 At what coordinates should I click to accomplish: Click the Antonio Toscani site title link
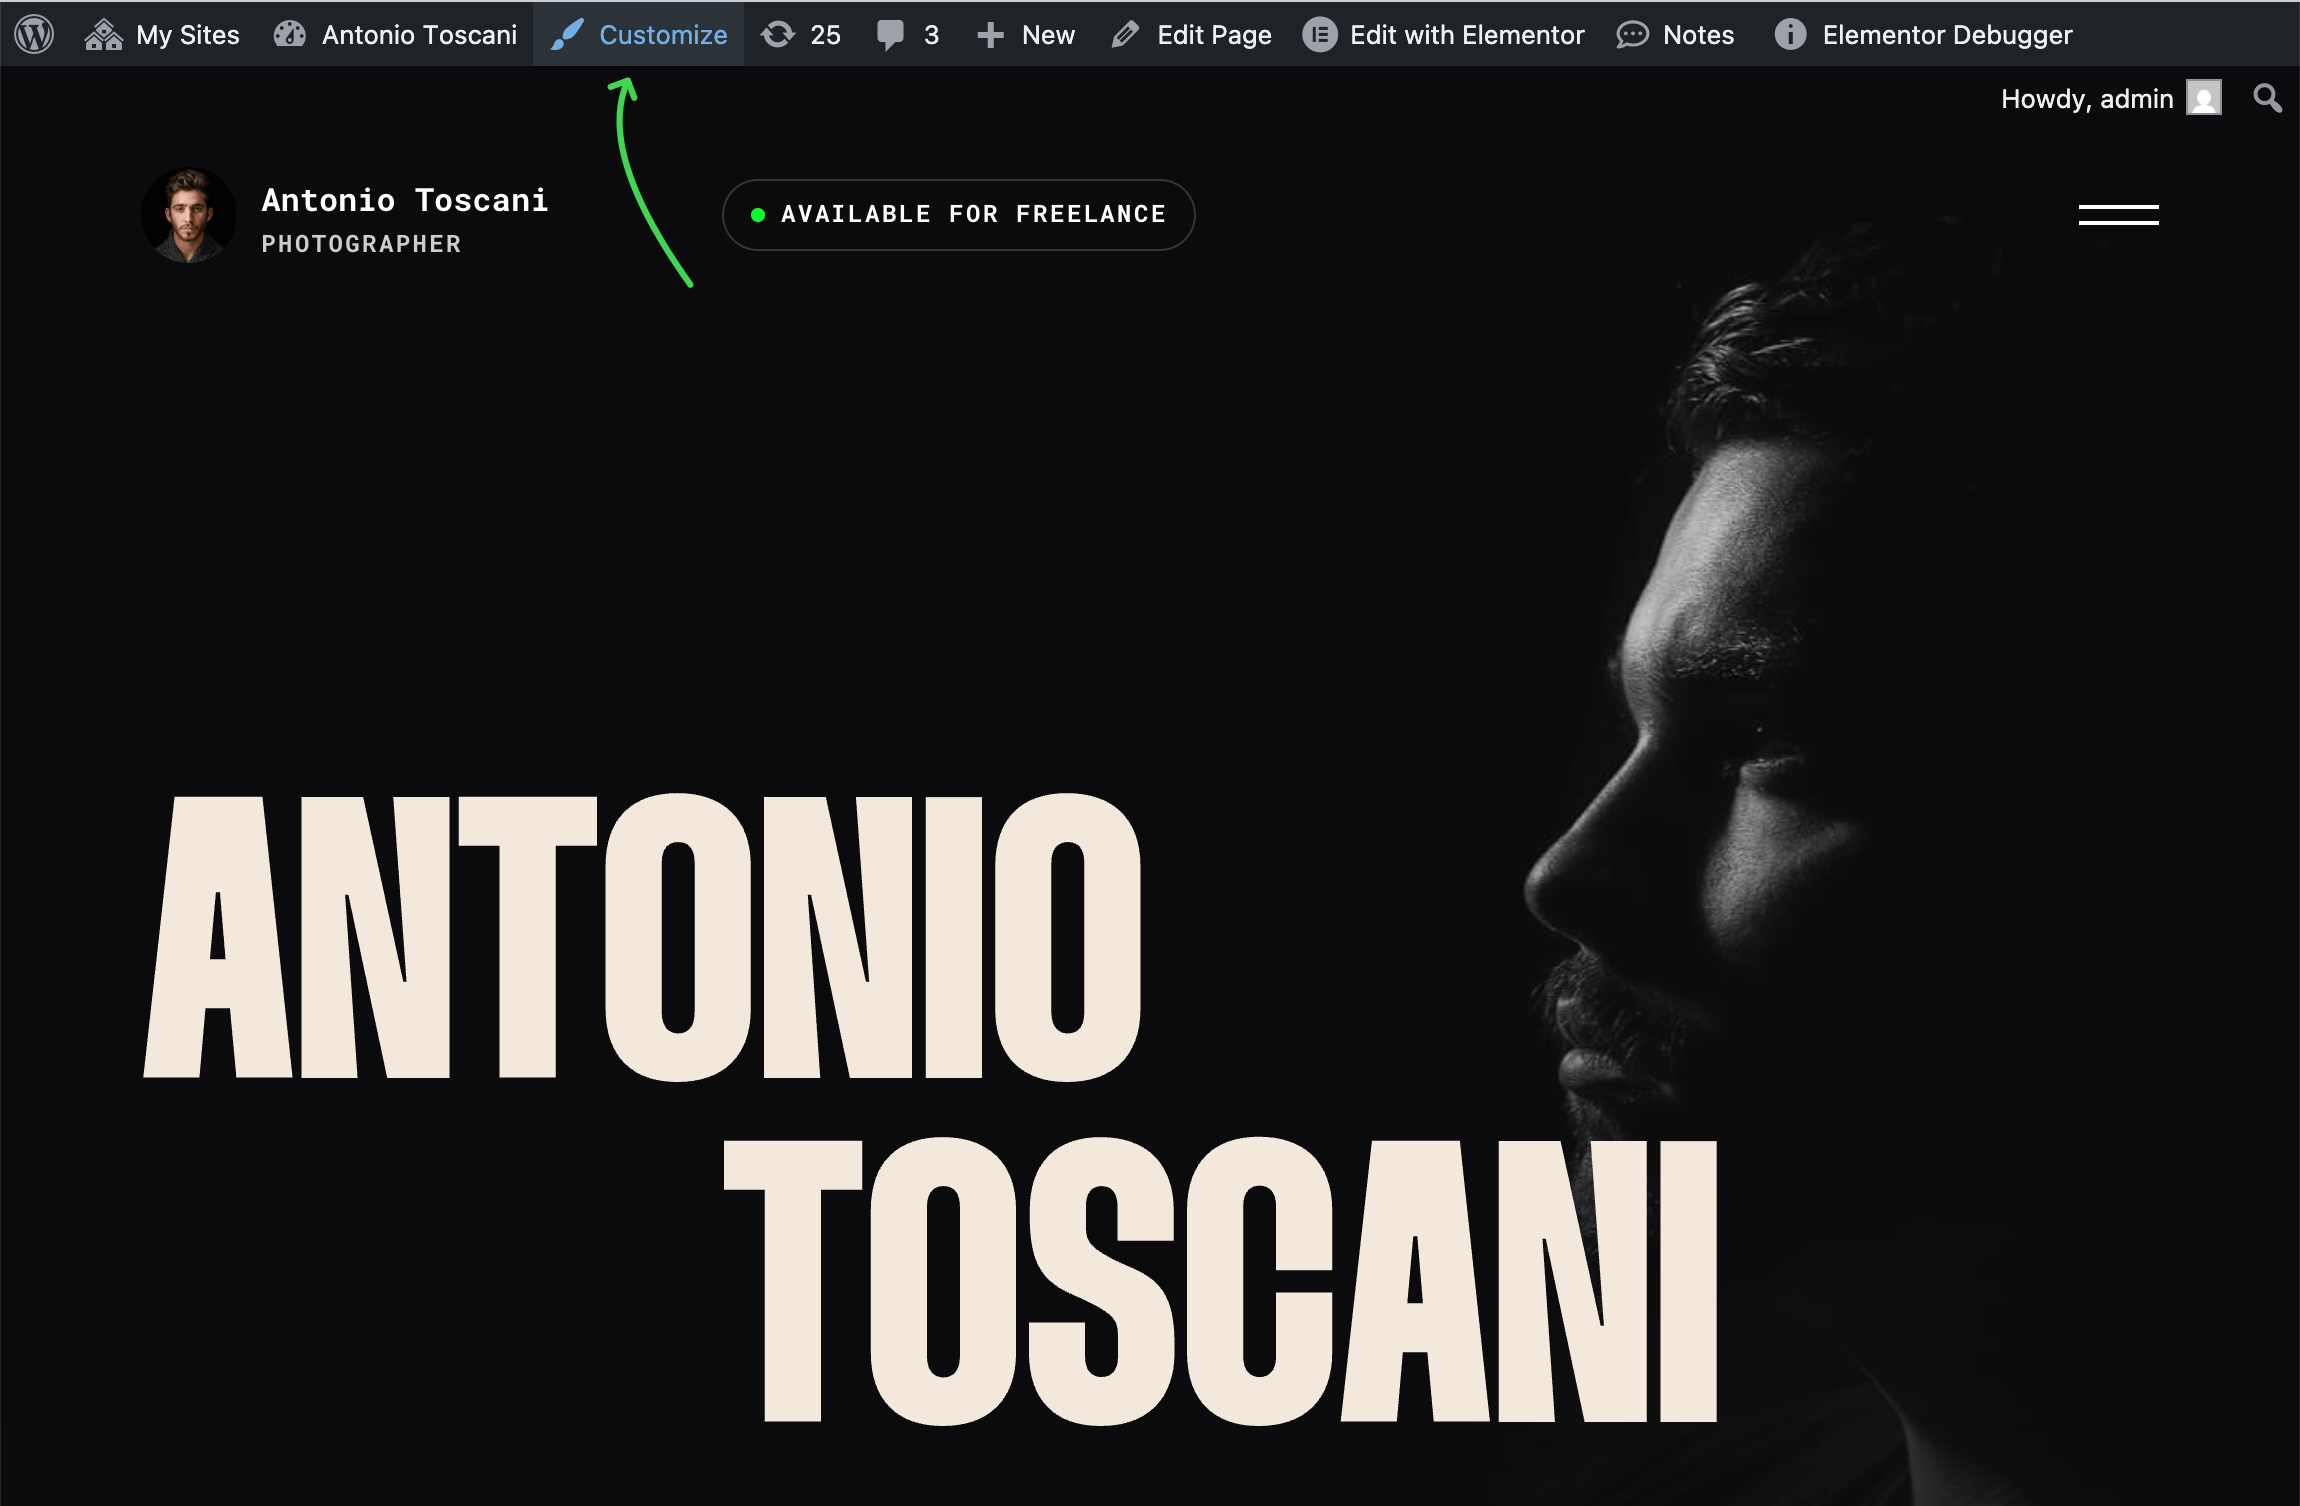pyautogui.click(x=404, y=200)
